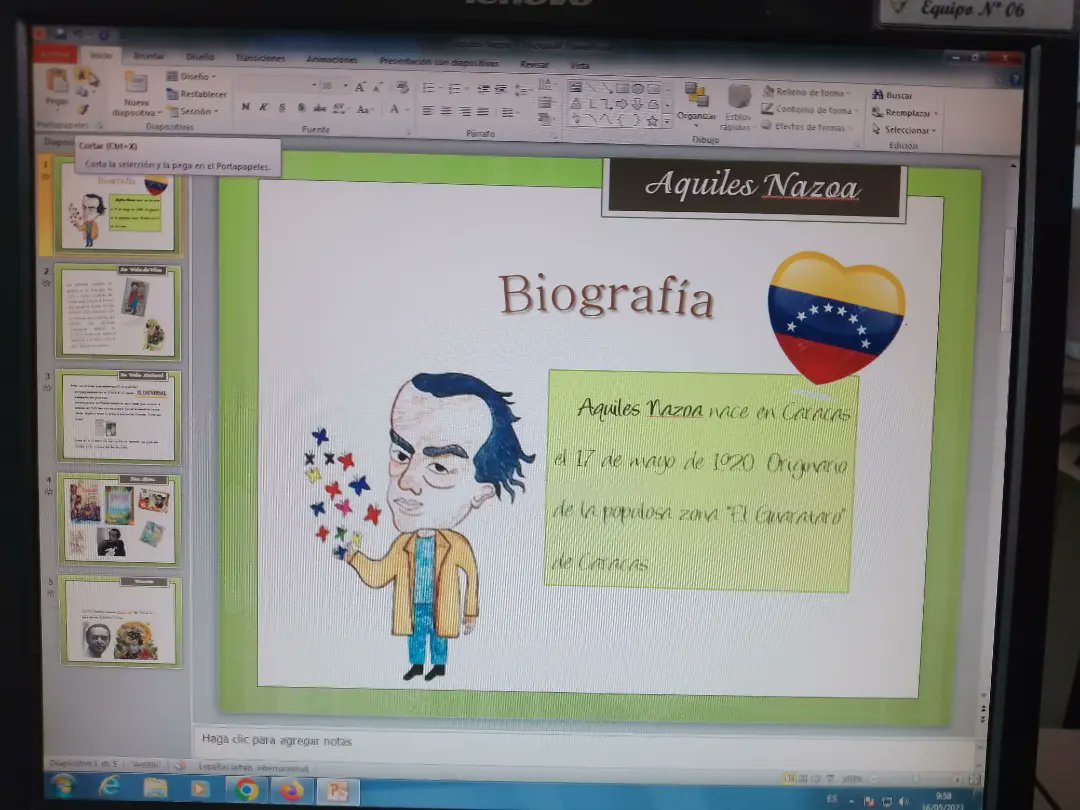Decrease font size with shrink A icon
The height and width of the screenshot is (810, 1080).
(x=377, y=87)
